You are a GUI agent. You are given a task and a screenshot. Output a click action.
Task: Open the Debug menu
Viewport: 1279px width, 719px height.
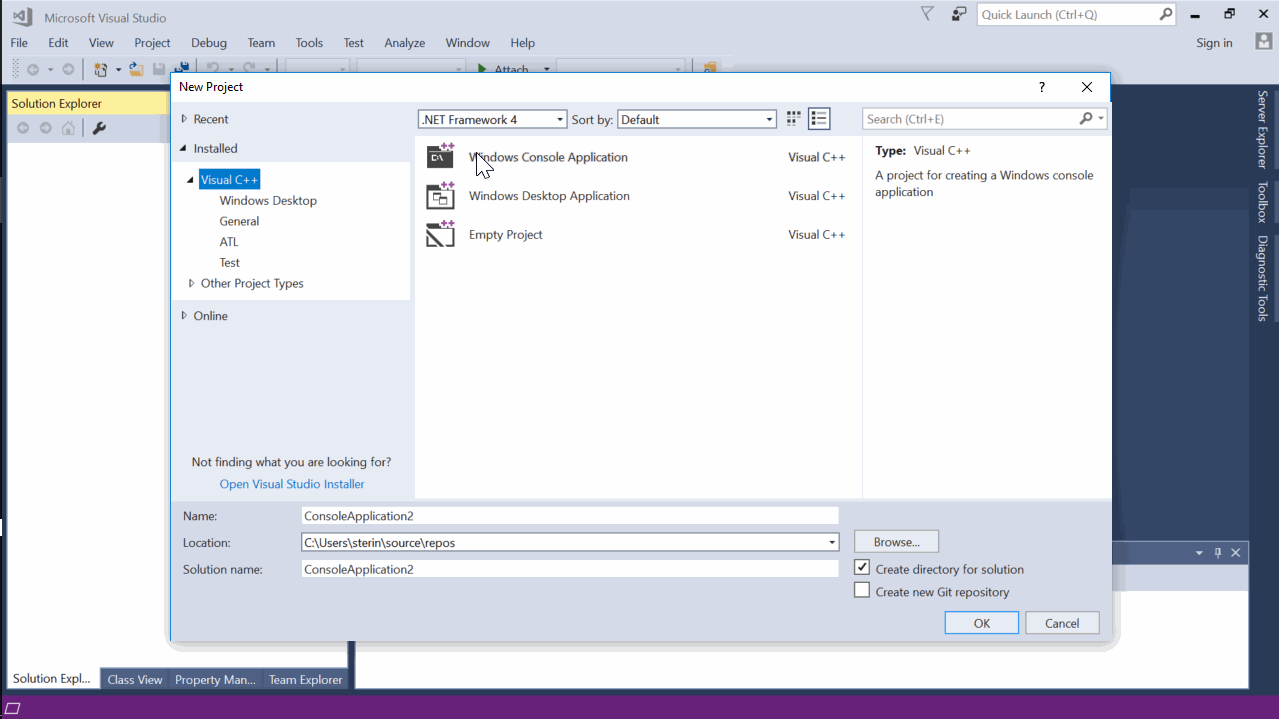coord(209,42)
